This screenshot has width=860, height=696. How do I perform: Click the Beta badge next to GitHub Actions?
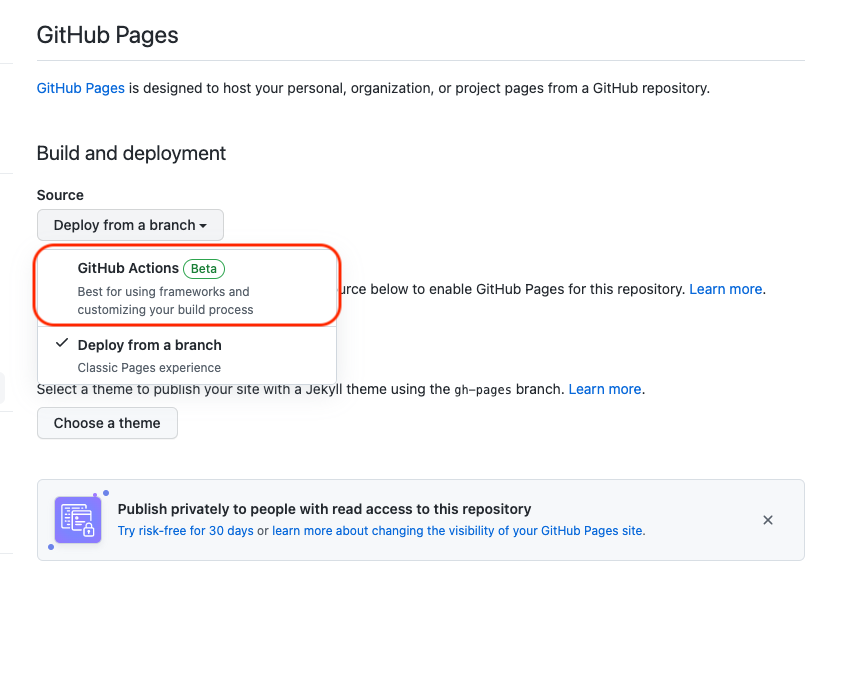point(203,268)
